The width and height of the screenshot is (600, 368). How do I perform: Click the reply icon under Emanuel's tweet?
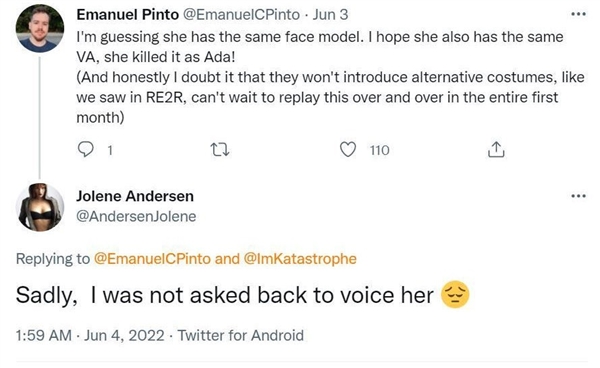click(85, 150)
